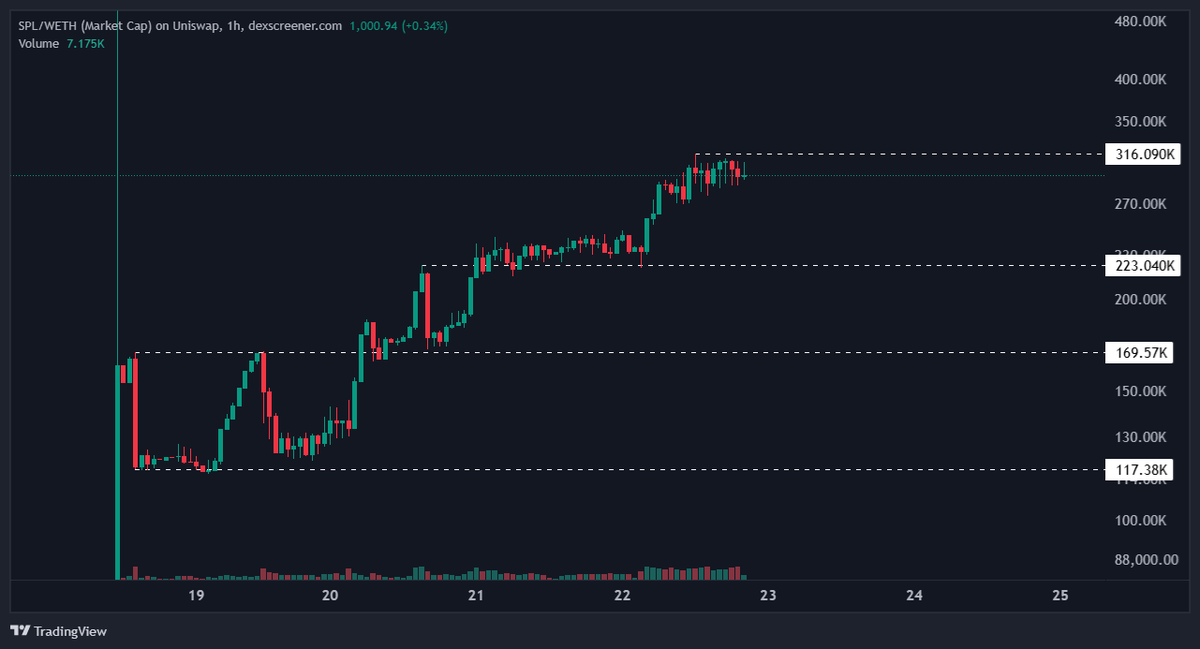Click the 480.00K price axis label
1200x649 pixels.
click(x=1140, y=21)
